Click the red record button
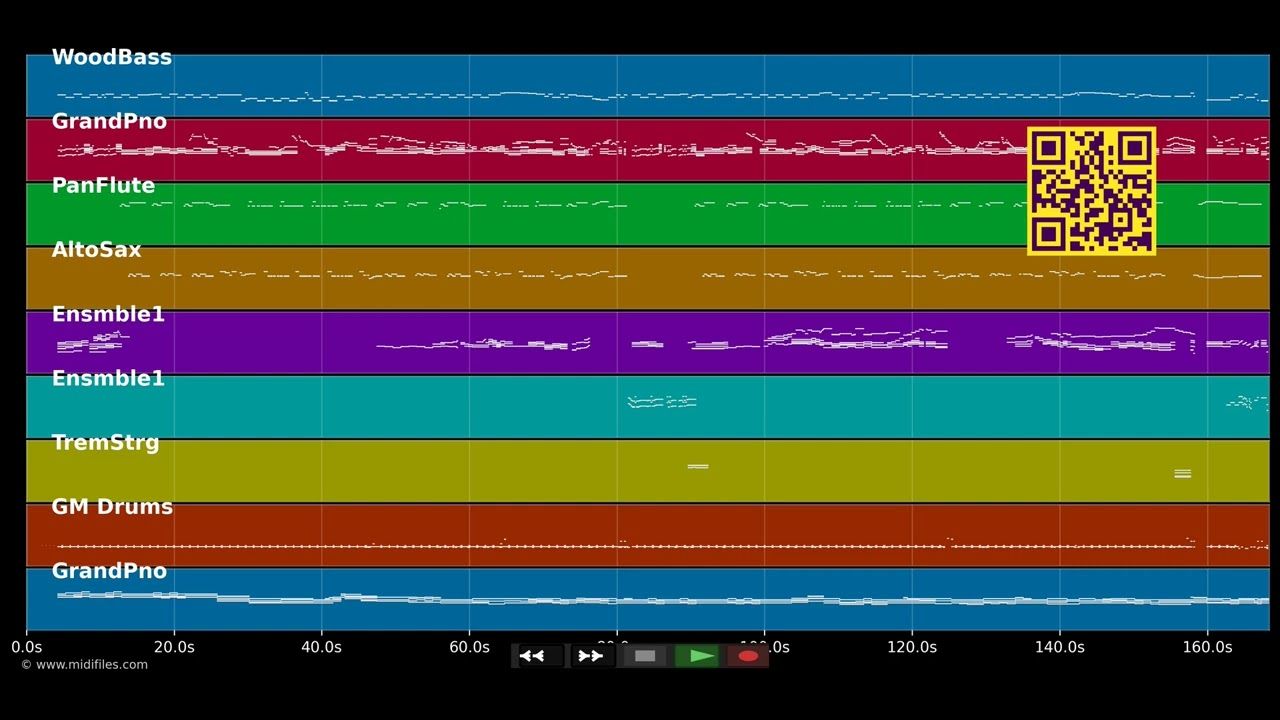Image resolution: width=1280 pixels, height=720 pixels. [748, 656]
